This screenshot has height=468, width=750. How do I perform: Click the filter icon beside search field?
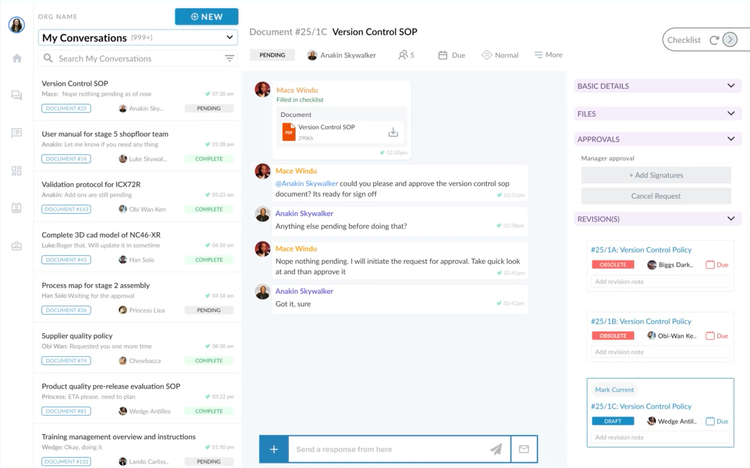230,58
